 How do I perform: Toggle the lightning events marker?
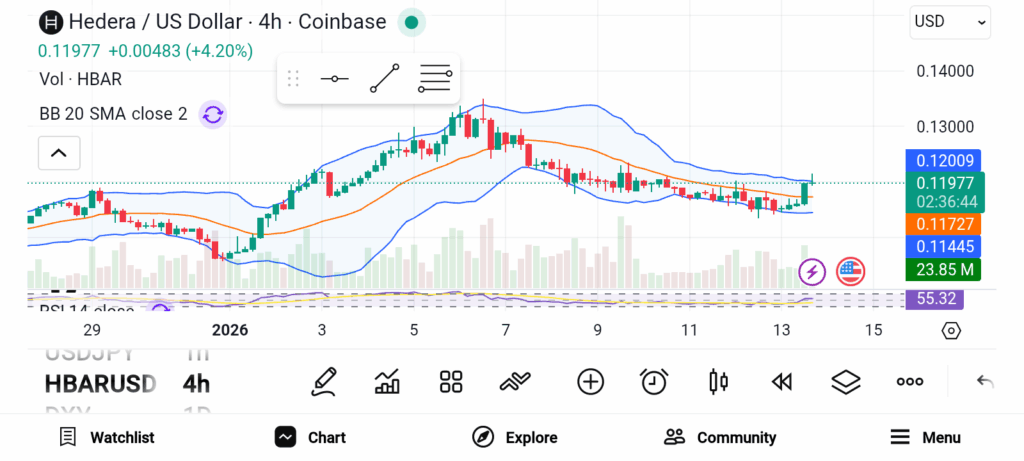point(812,270)
